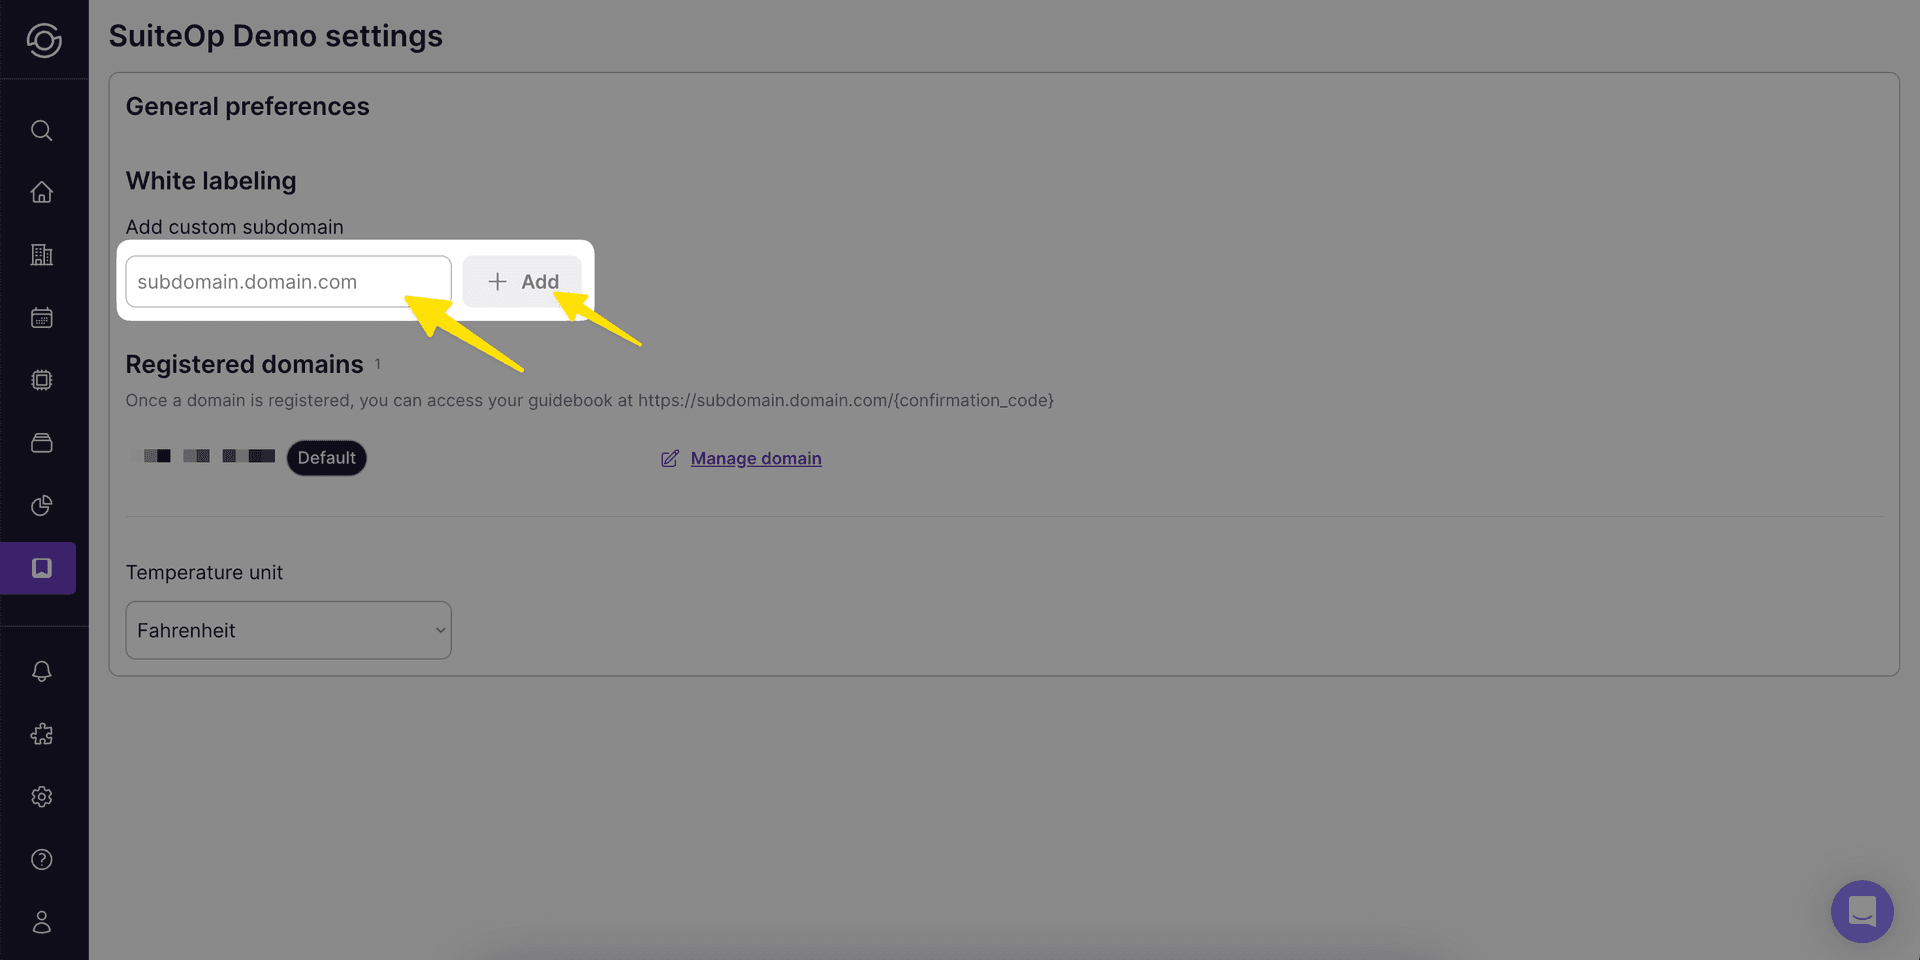Open the settings gear icon
Screen dimensions: 1920x960
pyautogui.click(x=41, y=797)
